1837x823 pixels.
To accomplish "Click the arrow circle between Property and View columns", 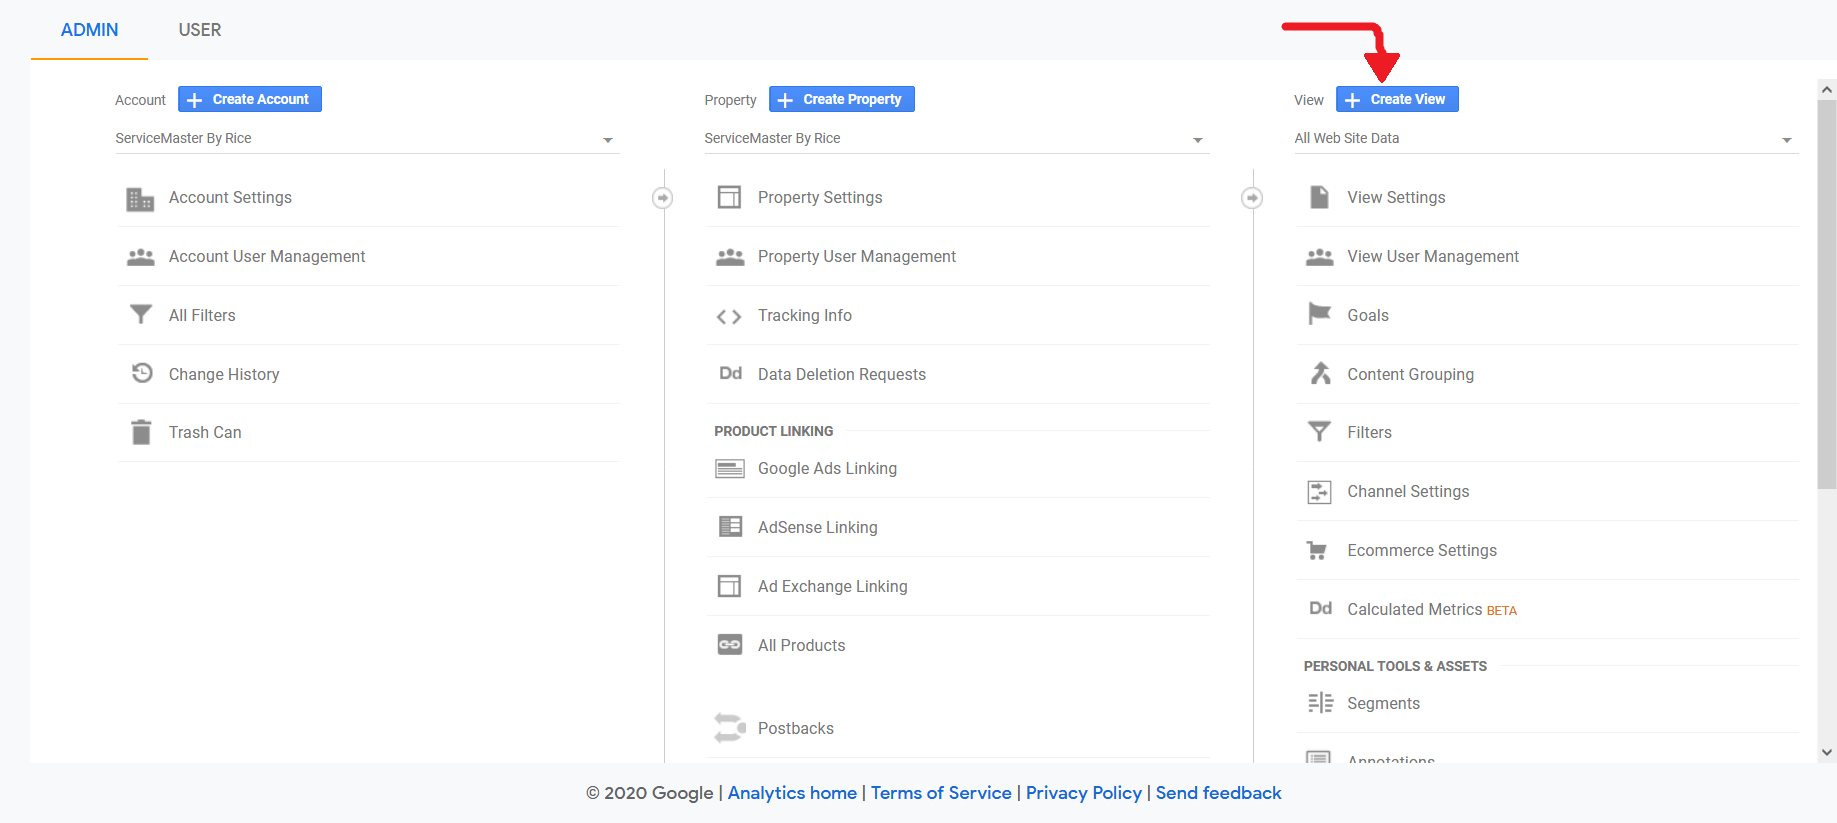I will coord(1252,198).
